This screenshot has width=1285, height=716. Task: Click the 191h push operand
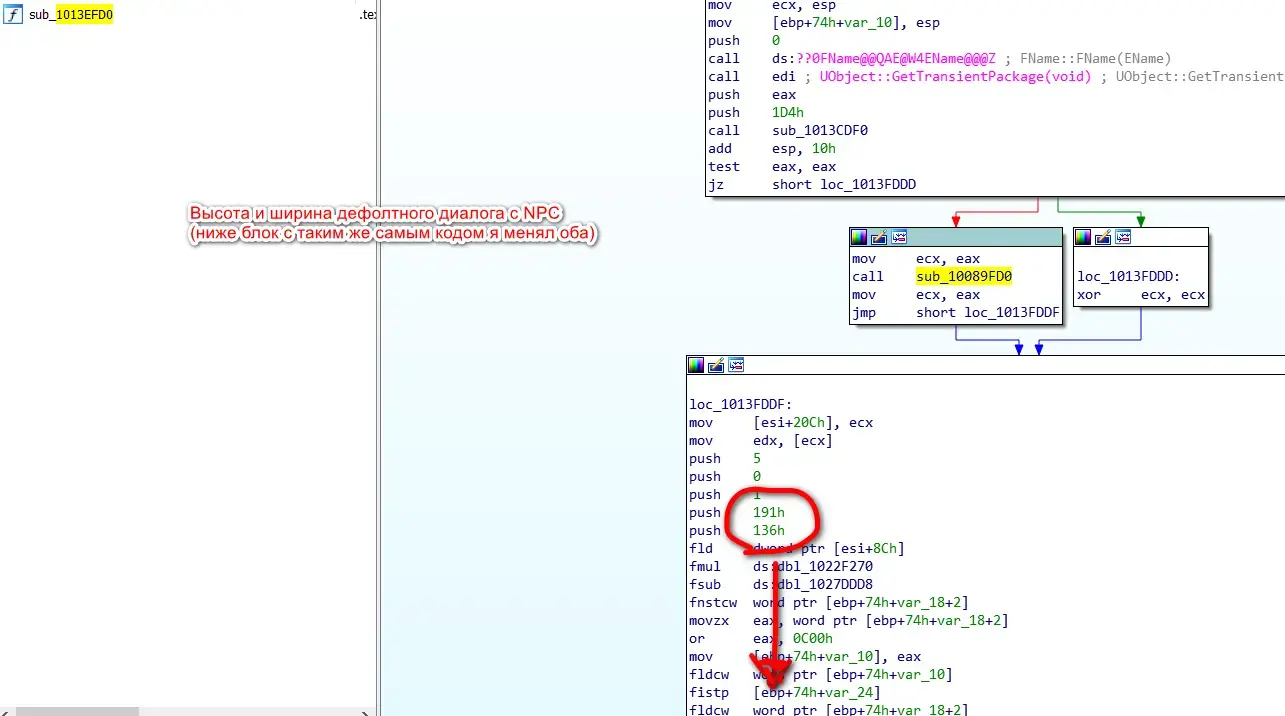769,513
